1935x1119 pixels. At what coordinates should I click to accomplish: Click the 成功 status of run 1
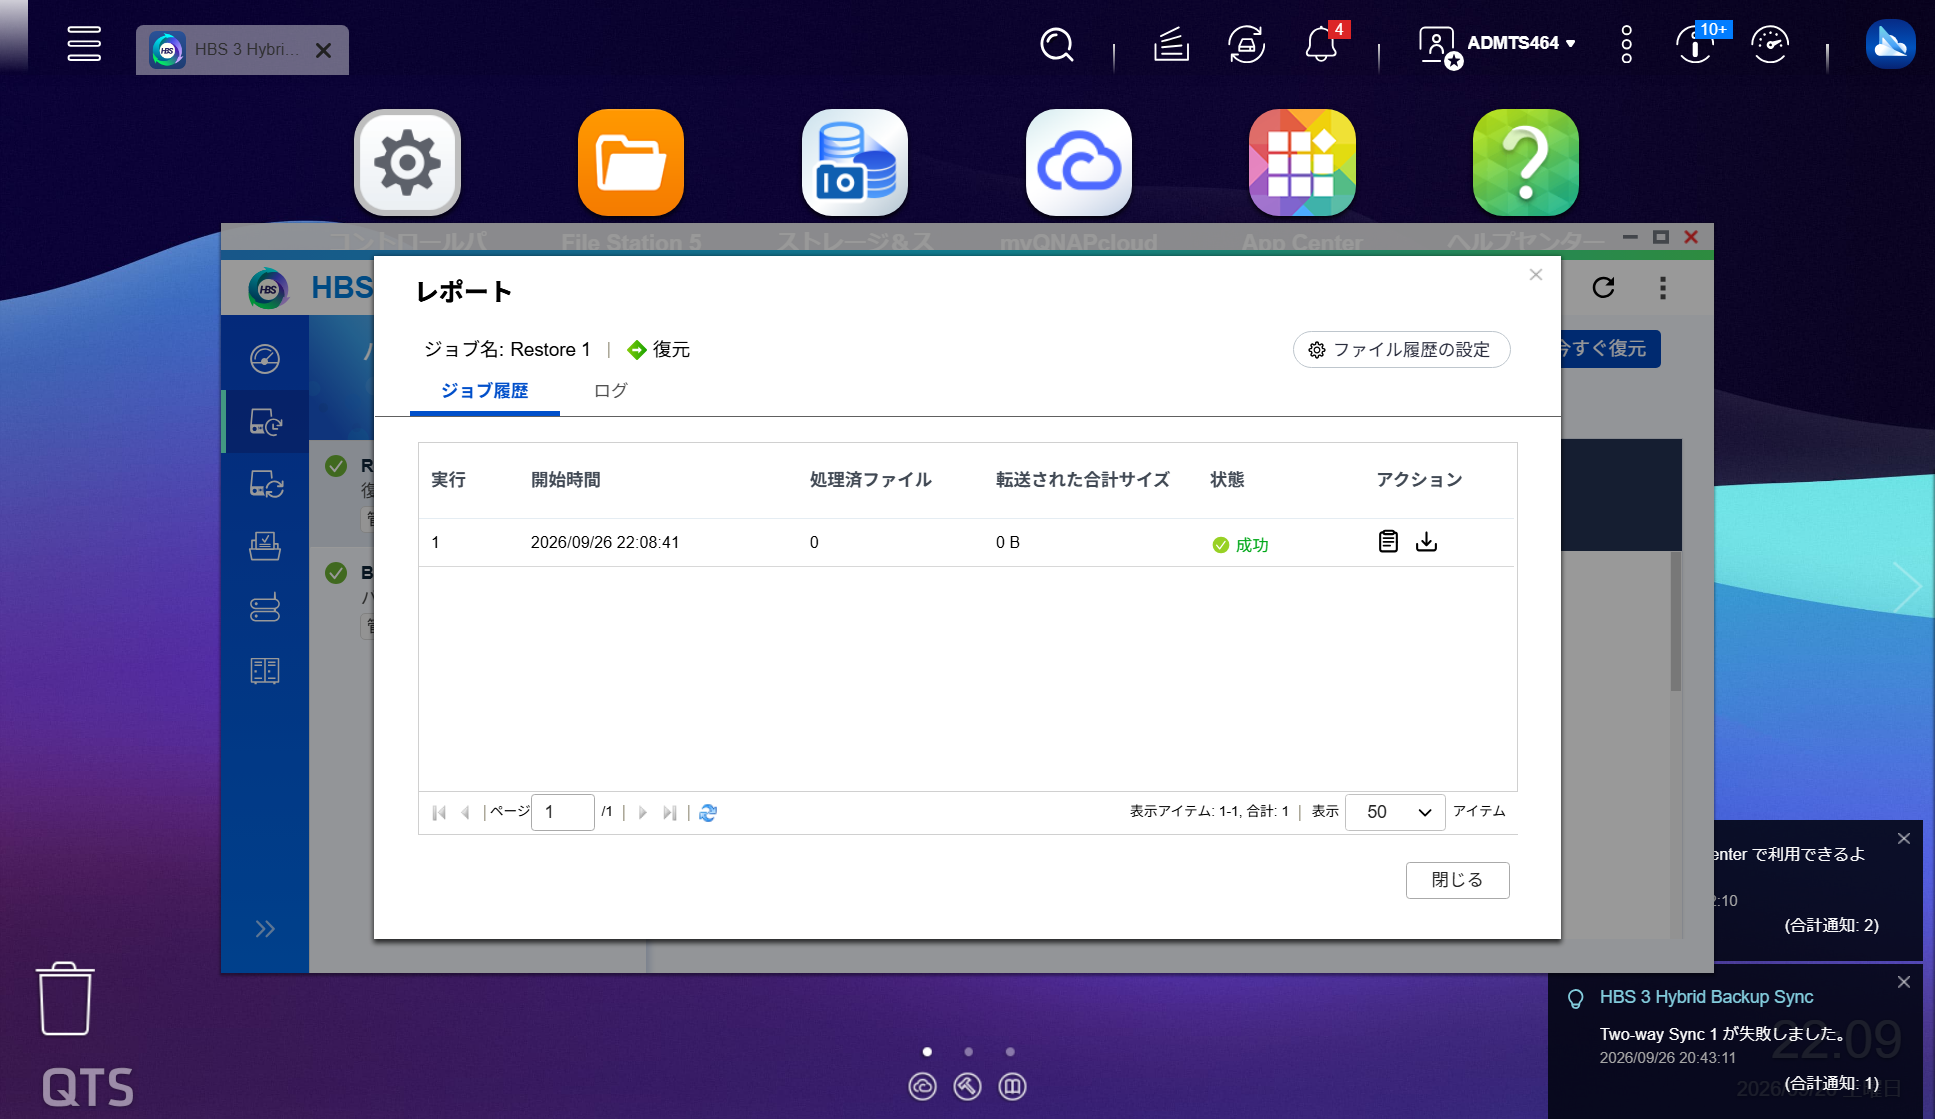[x=1240, y=545]
